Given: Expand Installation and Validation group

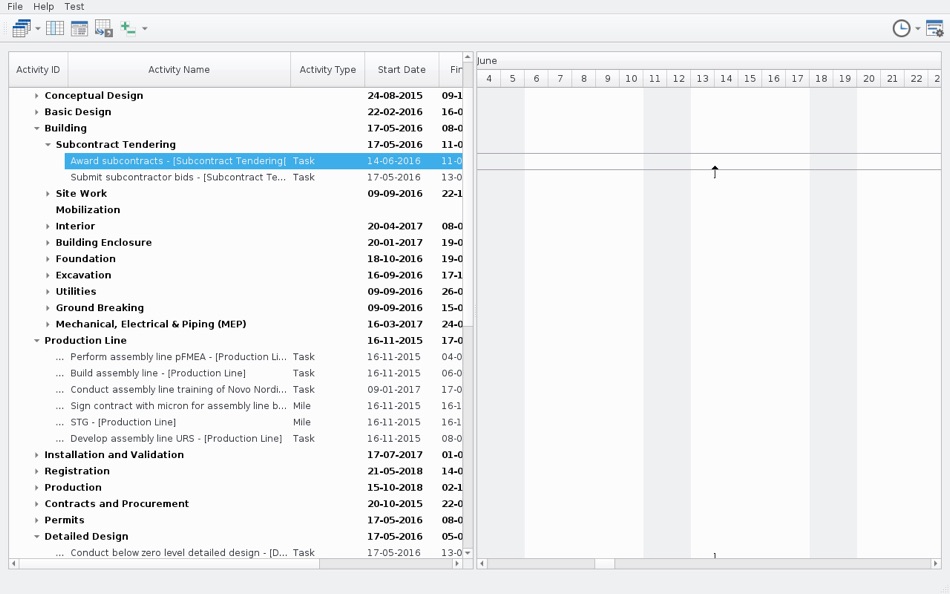Looking at the screenshot, I should click(36, 455).
